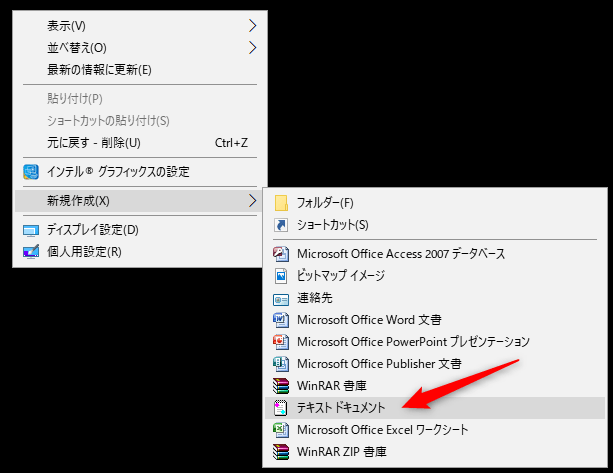Click the Ctrl+Z shortcut label
This screenshot has width=613, height=473.
pos(231,143)
